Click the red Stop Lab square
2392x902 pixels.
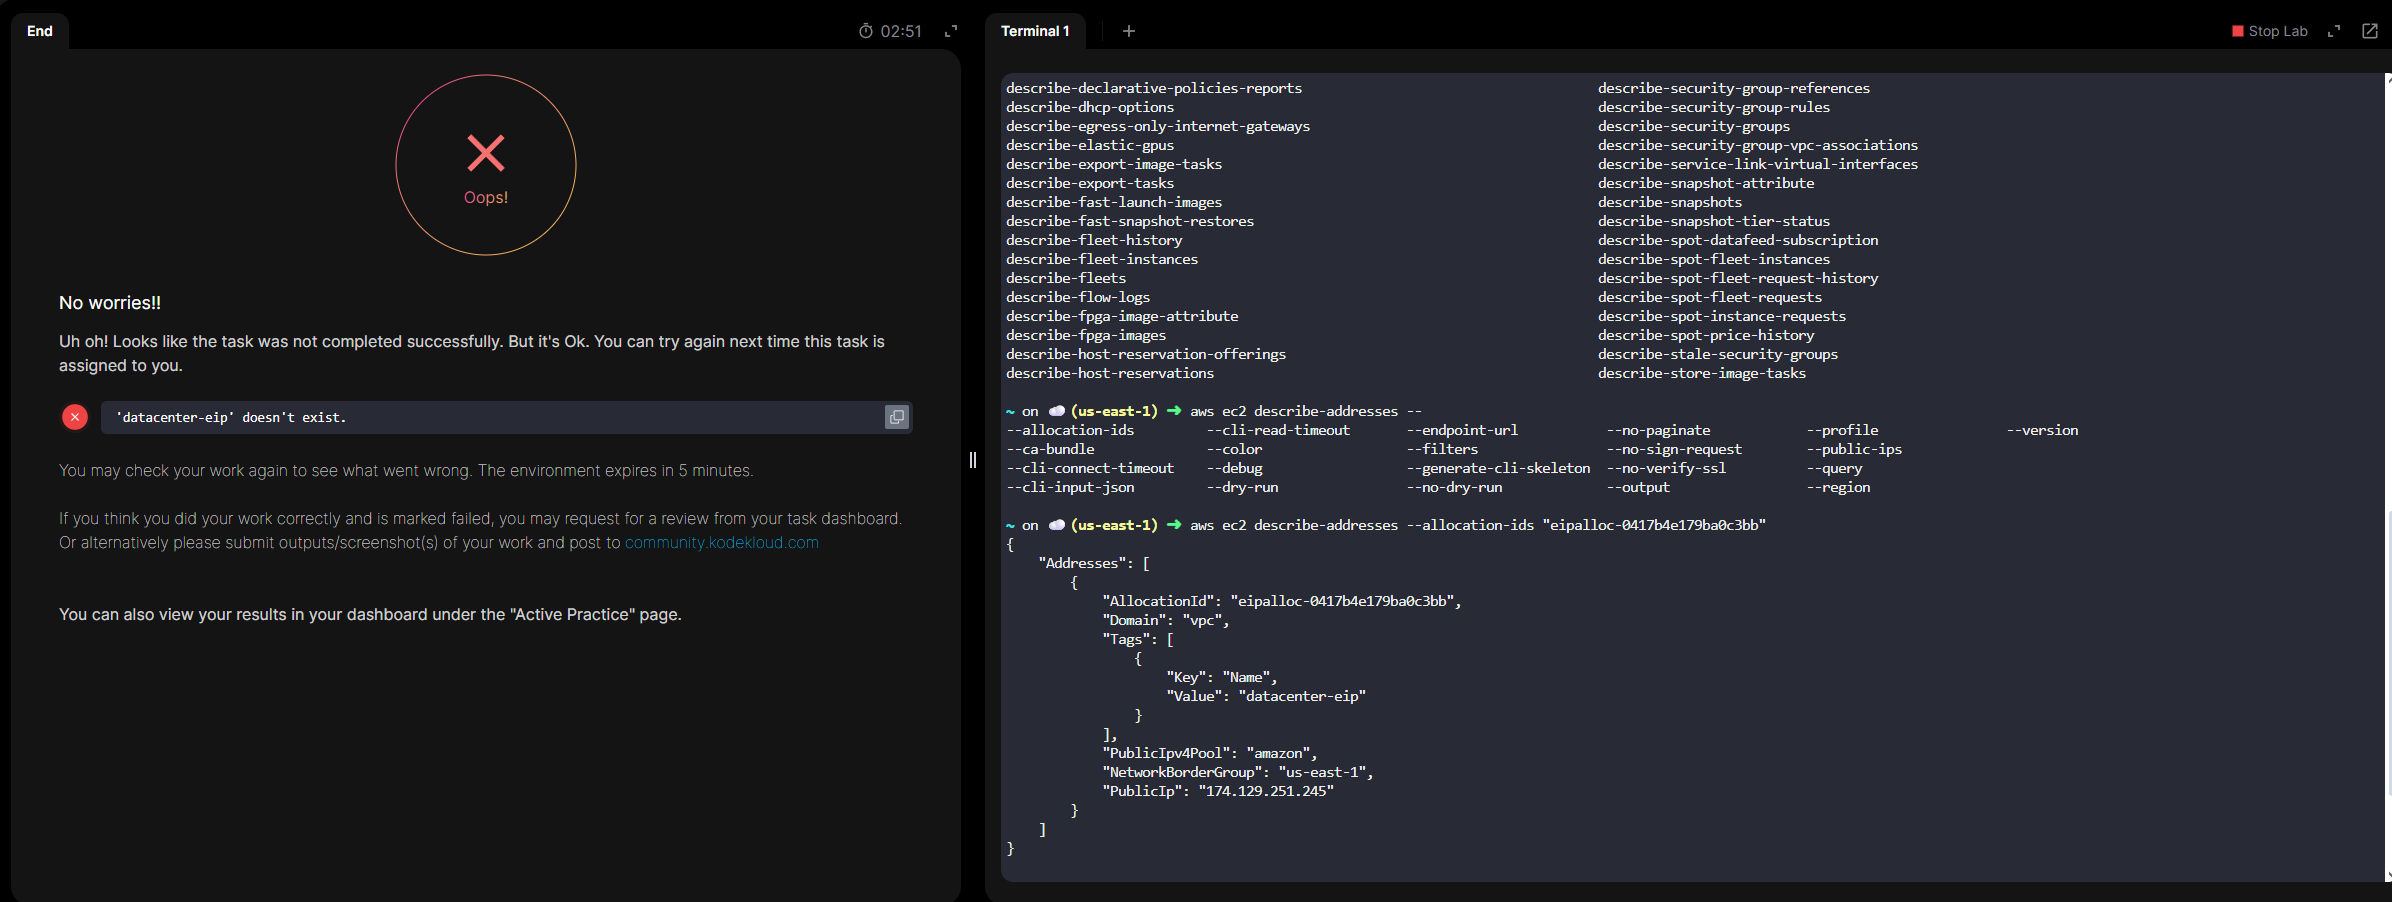tap(2238, 31)
